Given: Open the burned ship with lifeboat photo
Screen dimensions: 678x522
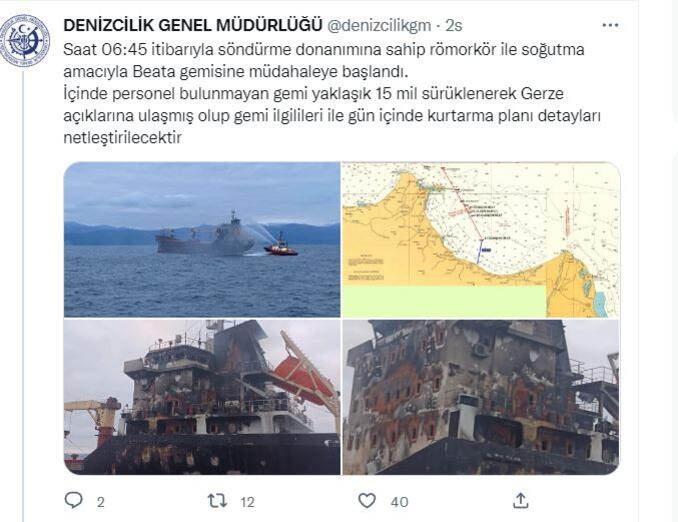Looking at the screenshot, I should point(202,397).
